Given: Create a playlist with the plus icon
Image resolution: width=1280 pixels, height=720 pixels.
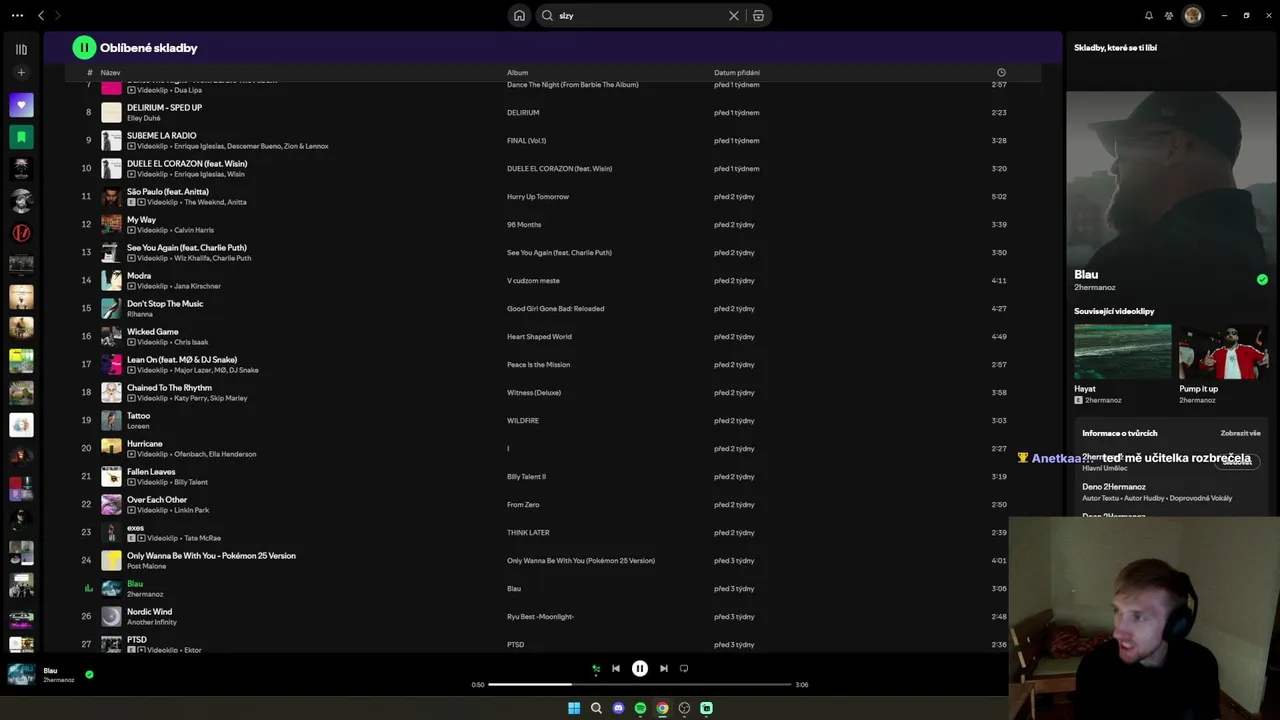Looking at the screenshot, I should click(21, 73).
